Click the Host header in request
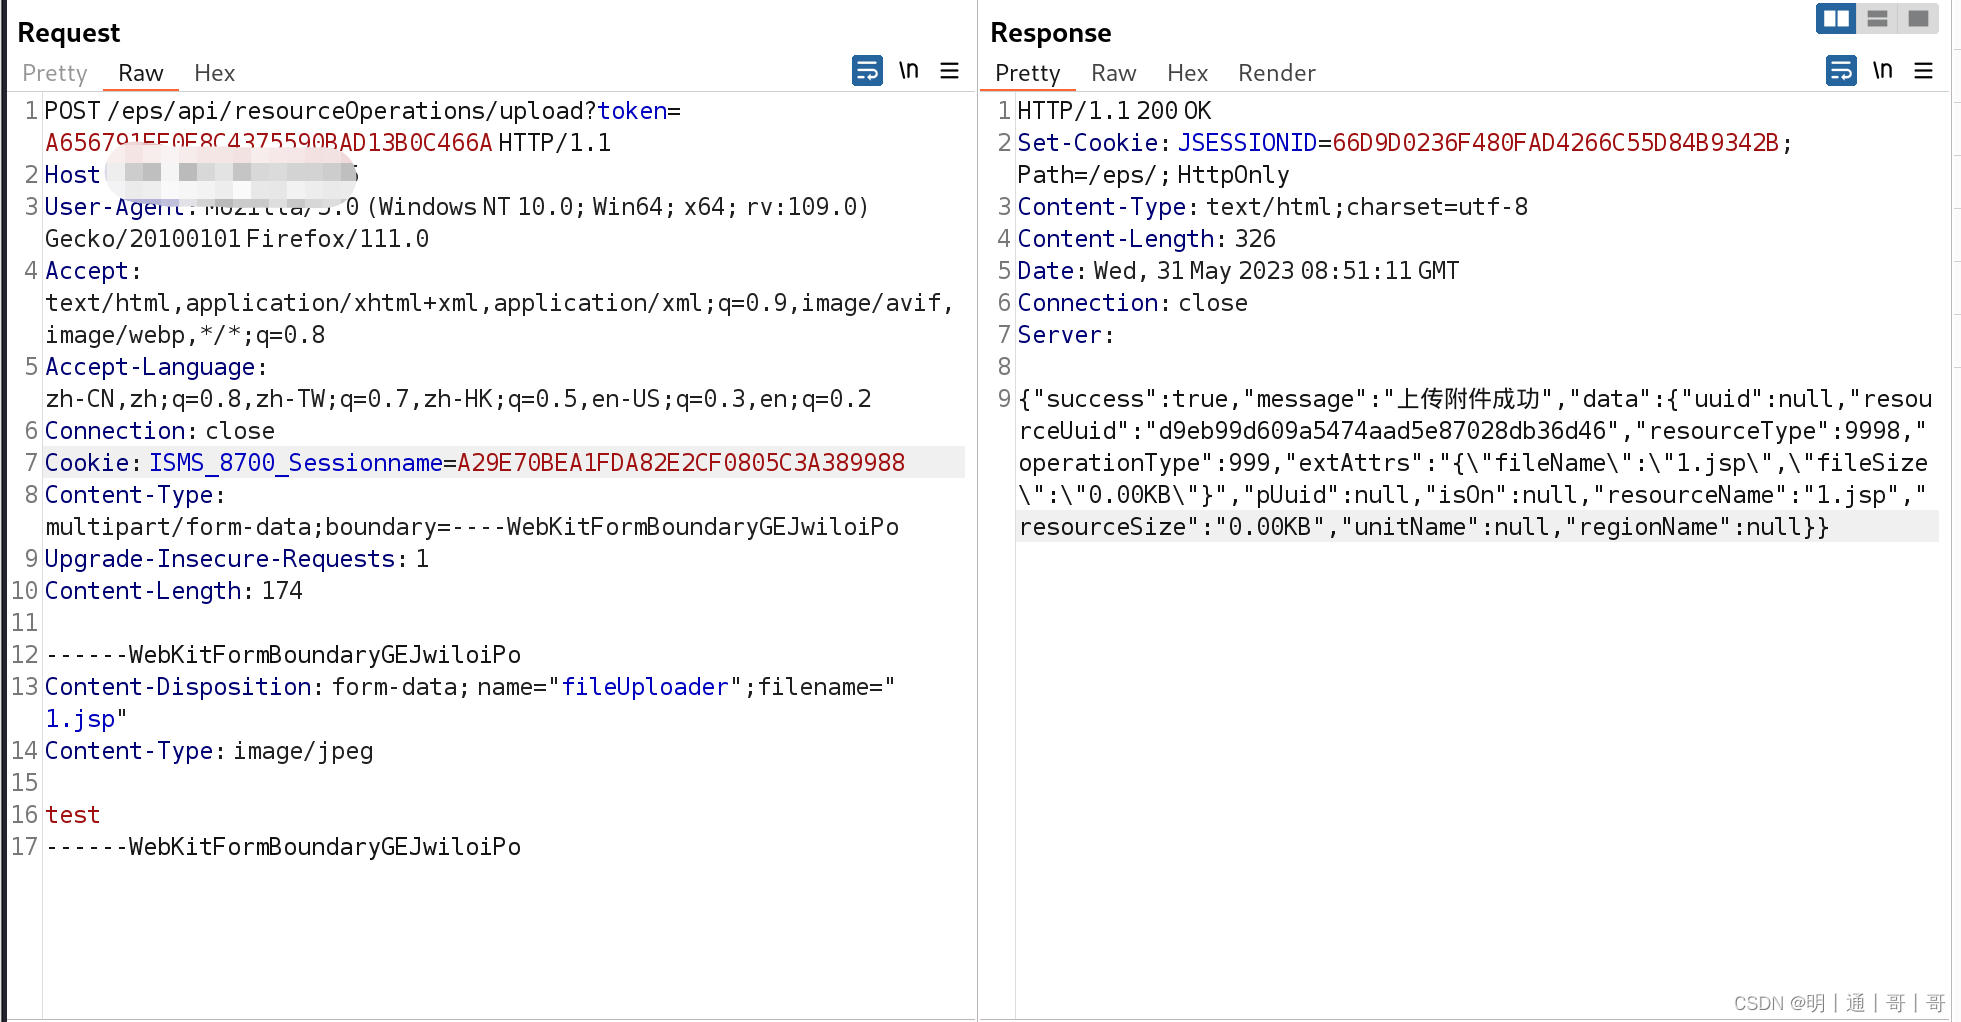The height and width of the screenshot is (1022, 1961). coord(72,175)
